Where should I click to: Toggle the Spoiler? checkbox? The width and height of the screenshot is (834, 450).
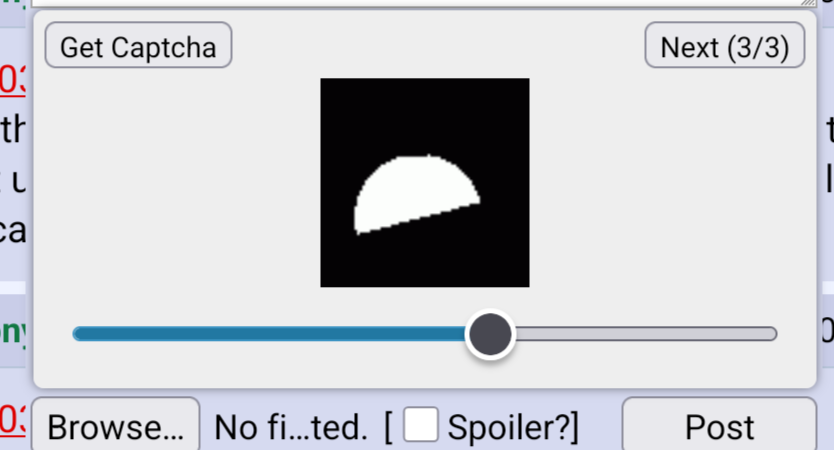(x=421, y=424)
